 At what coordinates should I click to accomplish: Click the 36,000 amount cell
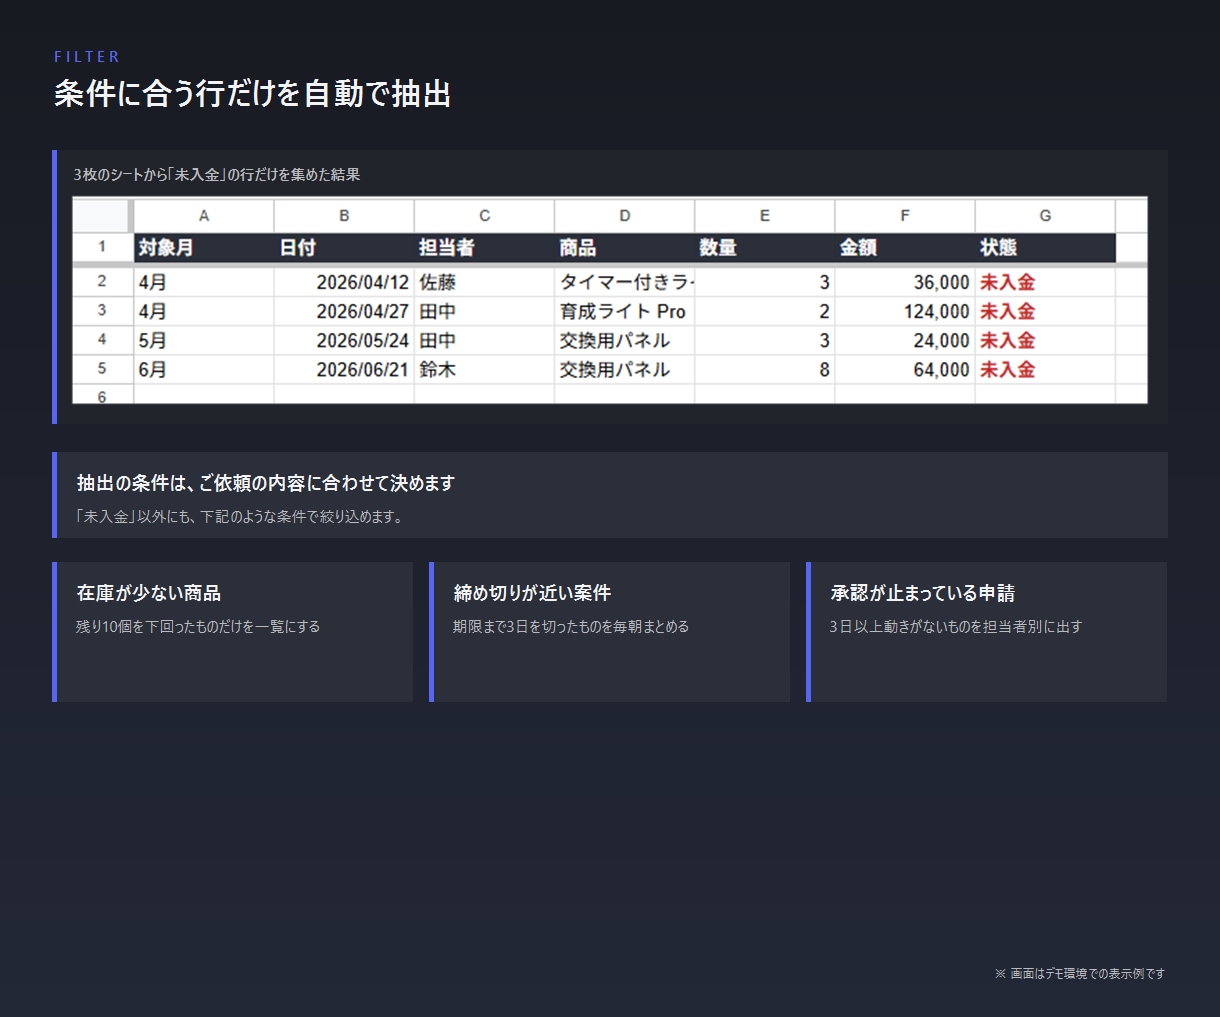[x=905, y=282]
